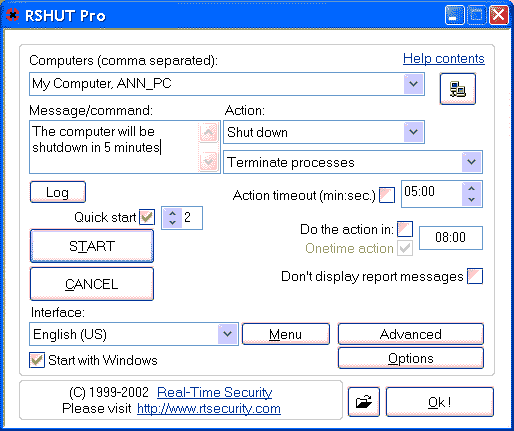Expand the Terminate processes dropdown

pos(471,162)
